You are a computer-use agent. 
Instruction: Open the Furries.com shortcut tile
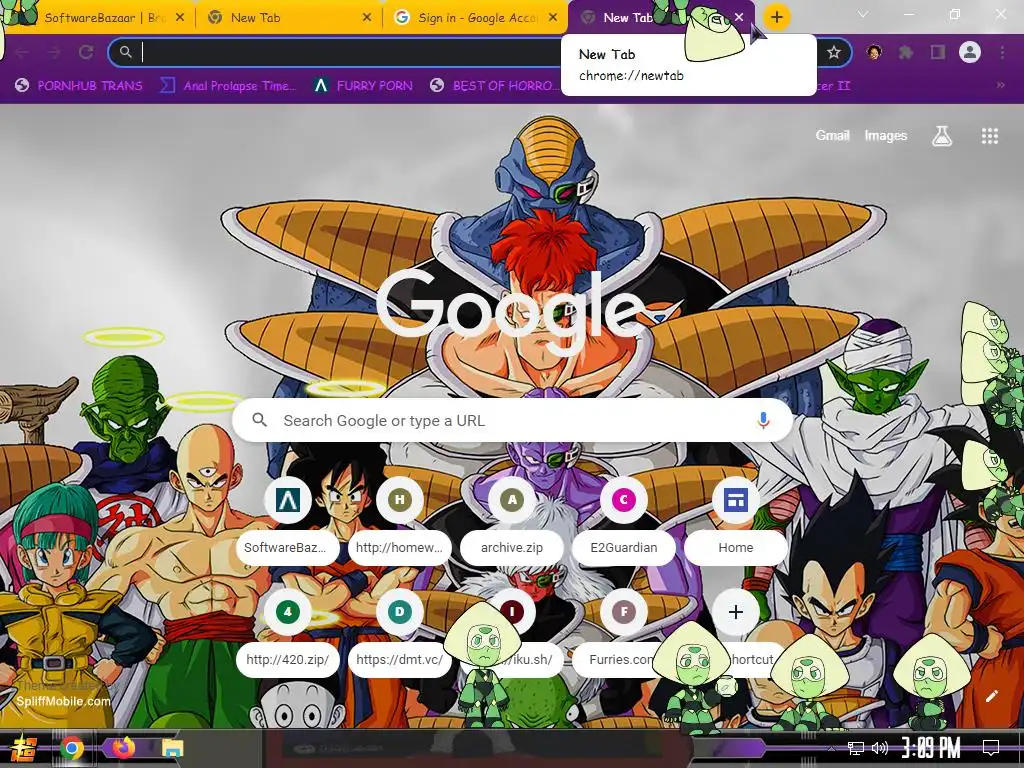pyautogui.click(x=624, y=635)
